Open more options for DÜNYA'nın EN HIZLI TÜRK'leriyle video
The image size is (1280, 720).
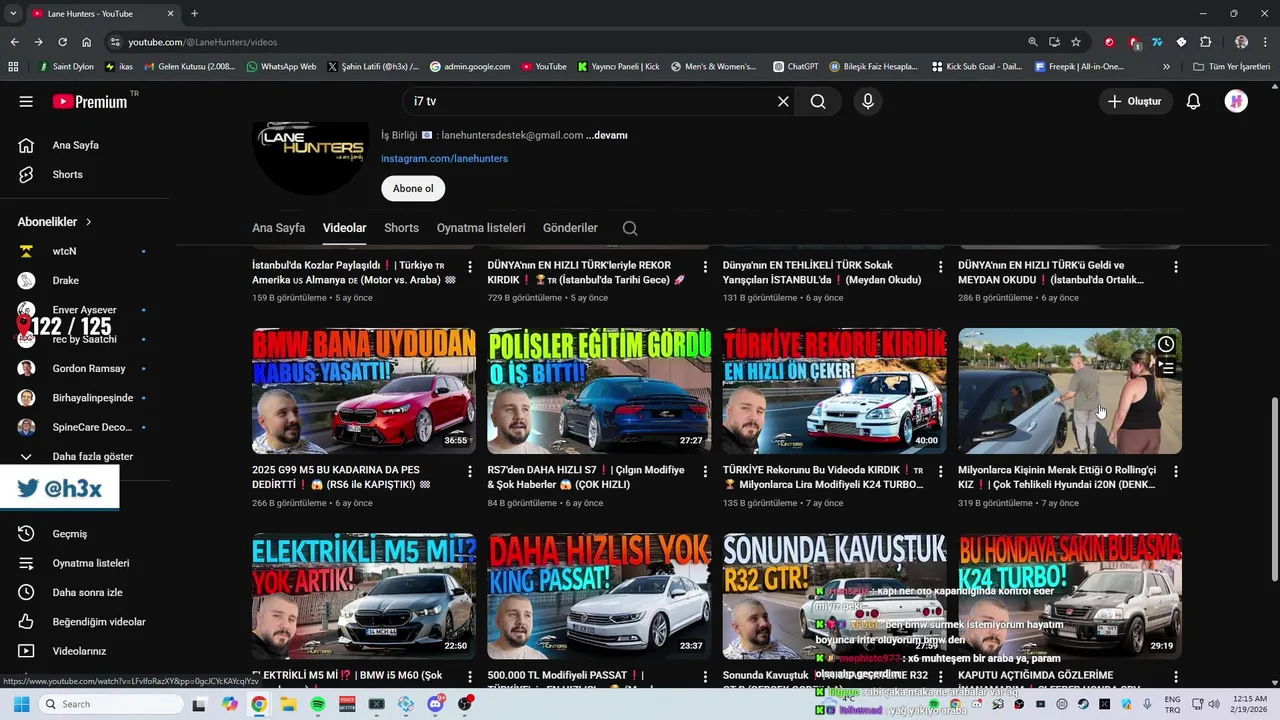[705, 267]
